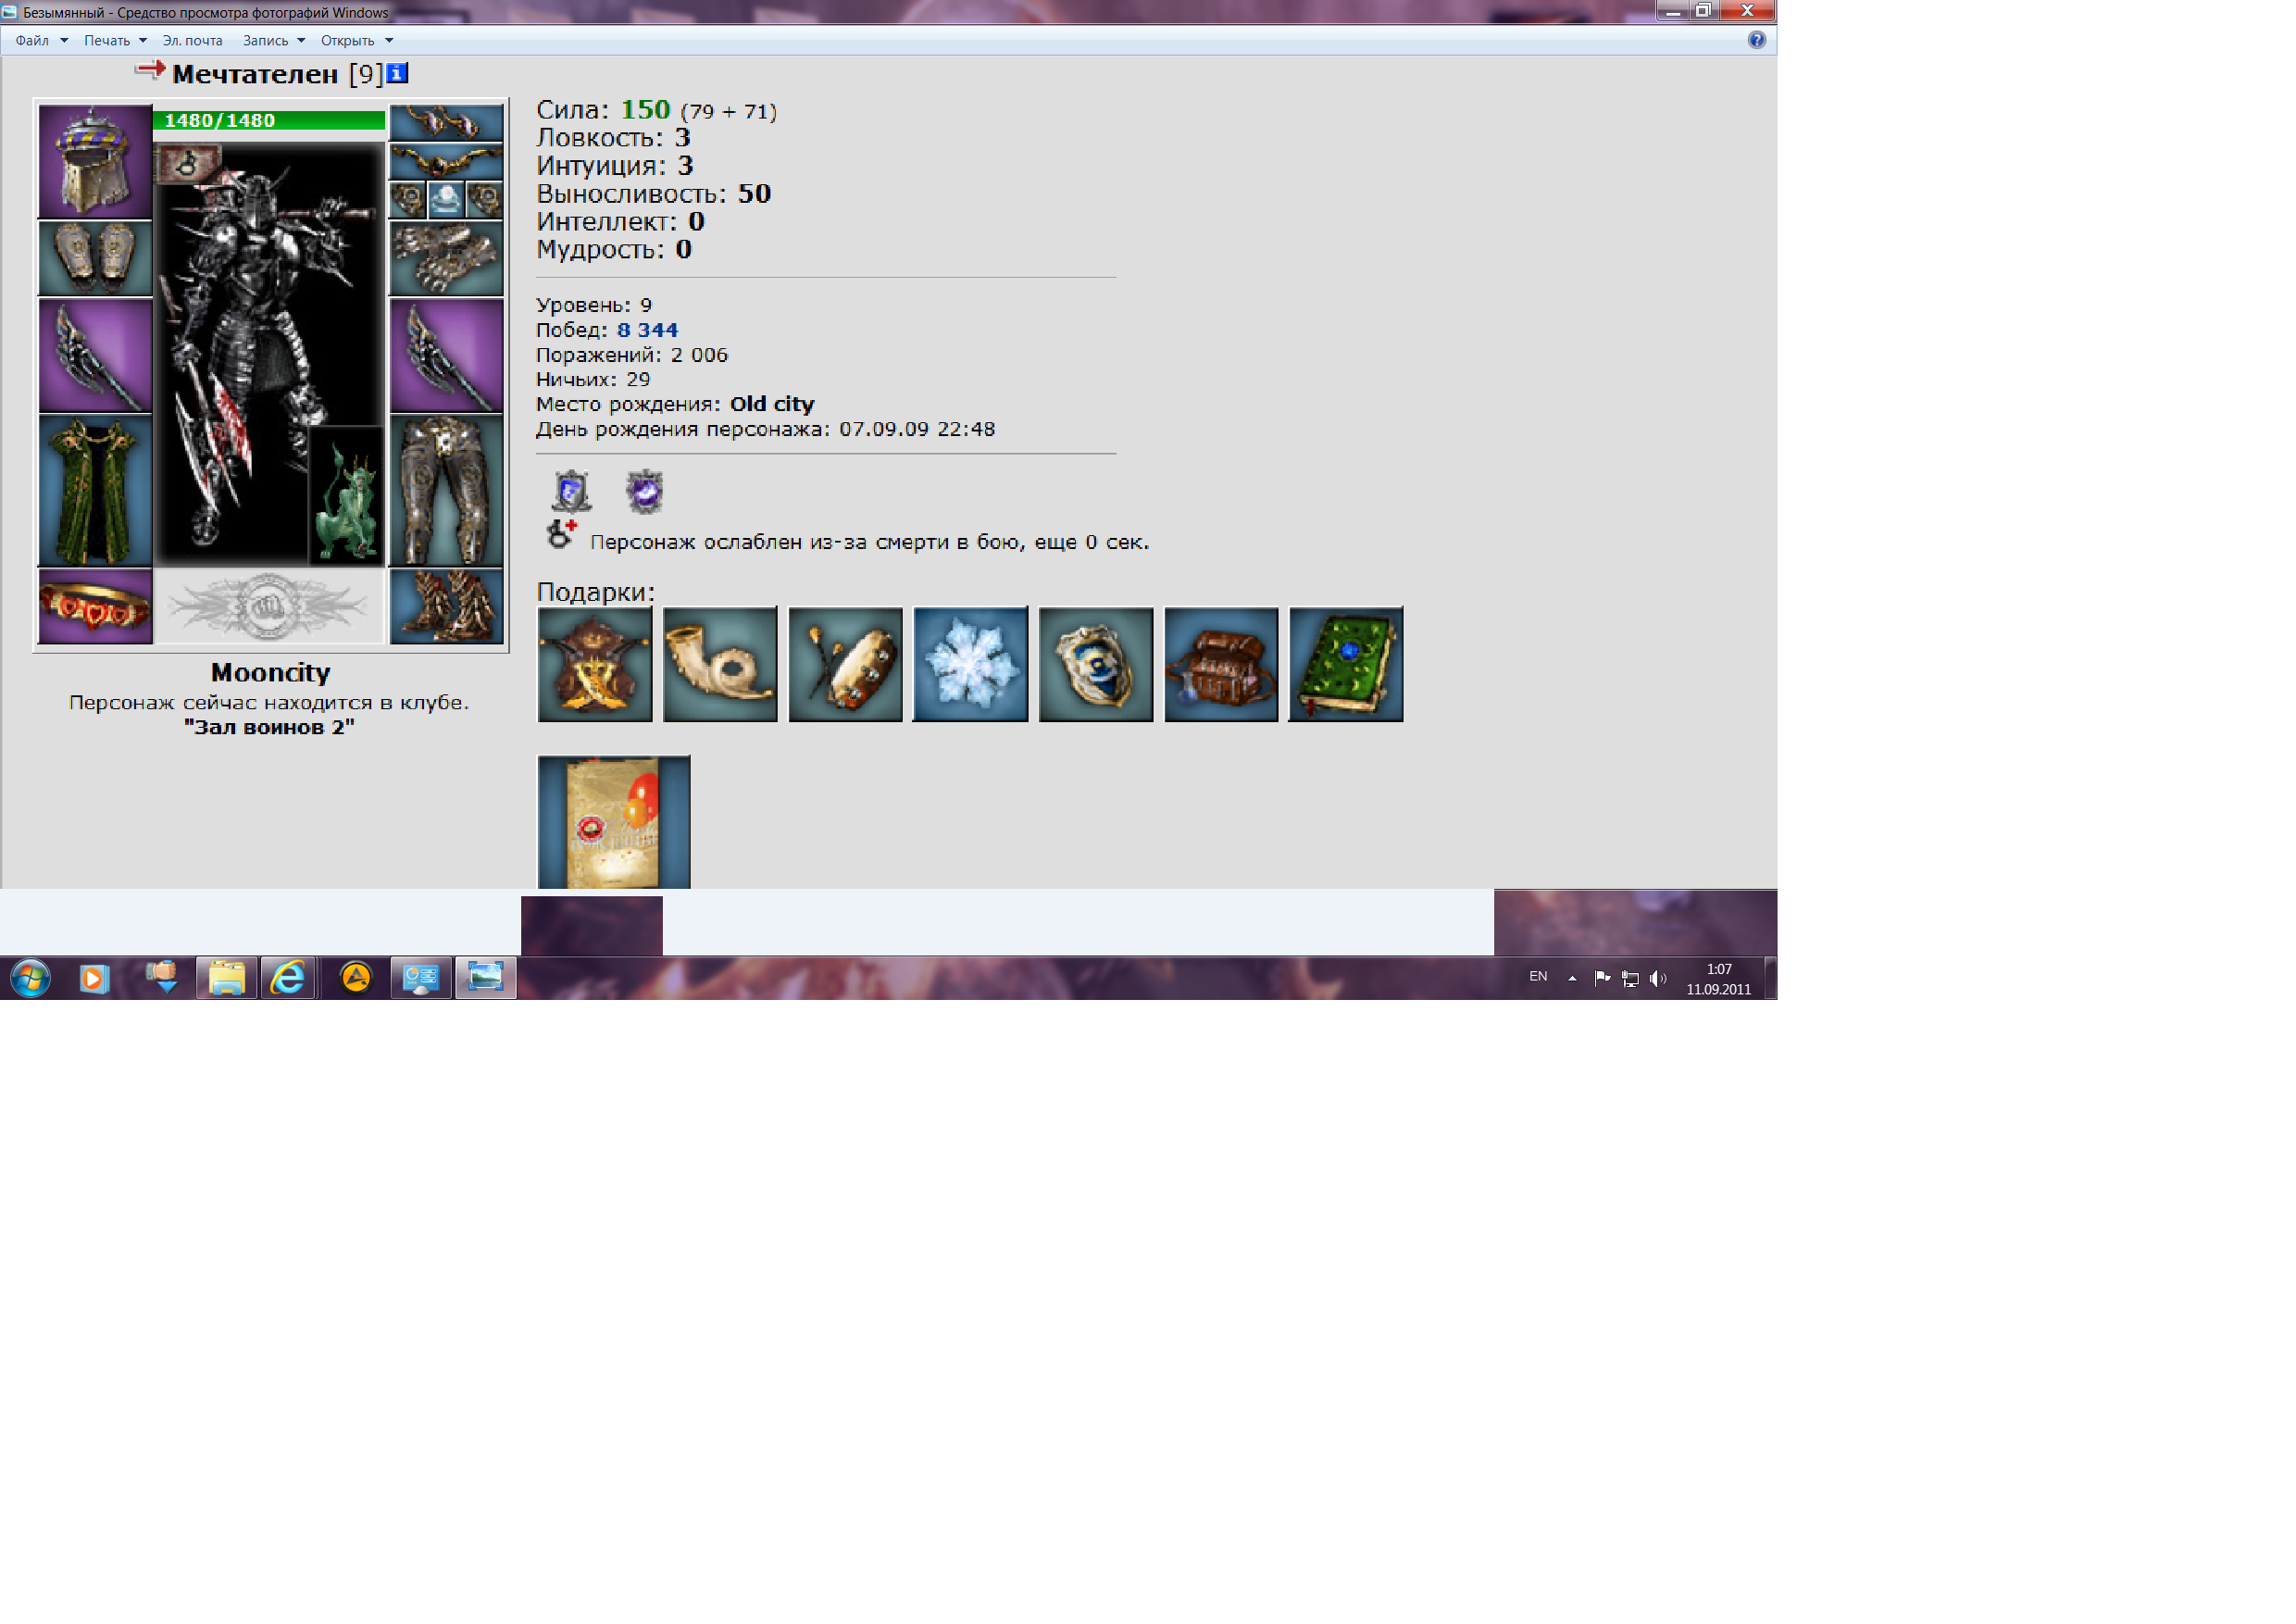The image size is (2296, 1624).
Task: Click the Mooncity clan name
Action: [270, 672]
